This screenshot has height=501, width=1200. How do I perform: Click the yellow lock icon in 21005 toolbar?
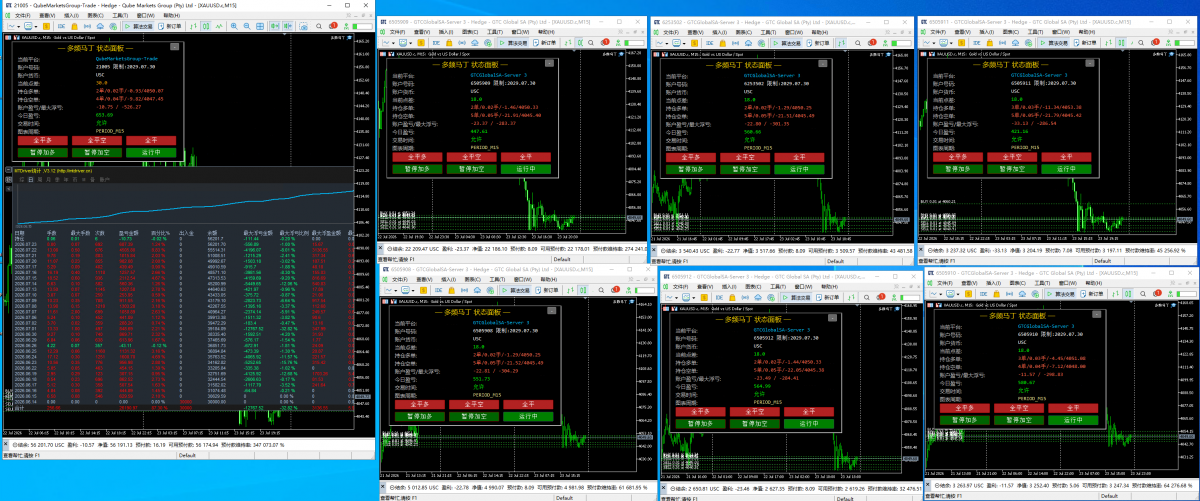[74, 26]
